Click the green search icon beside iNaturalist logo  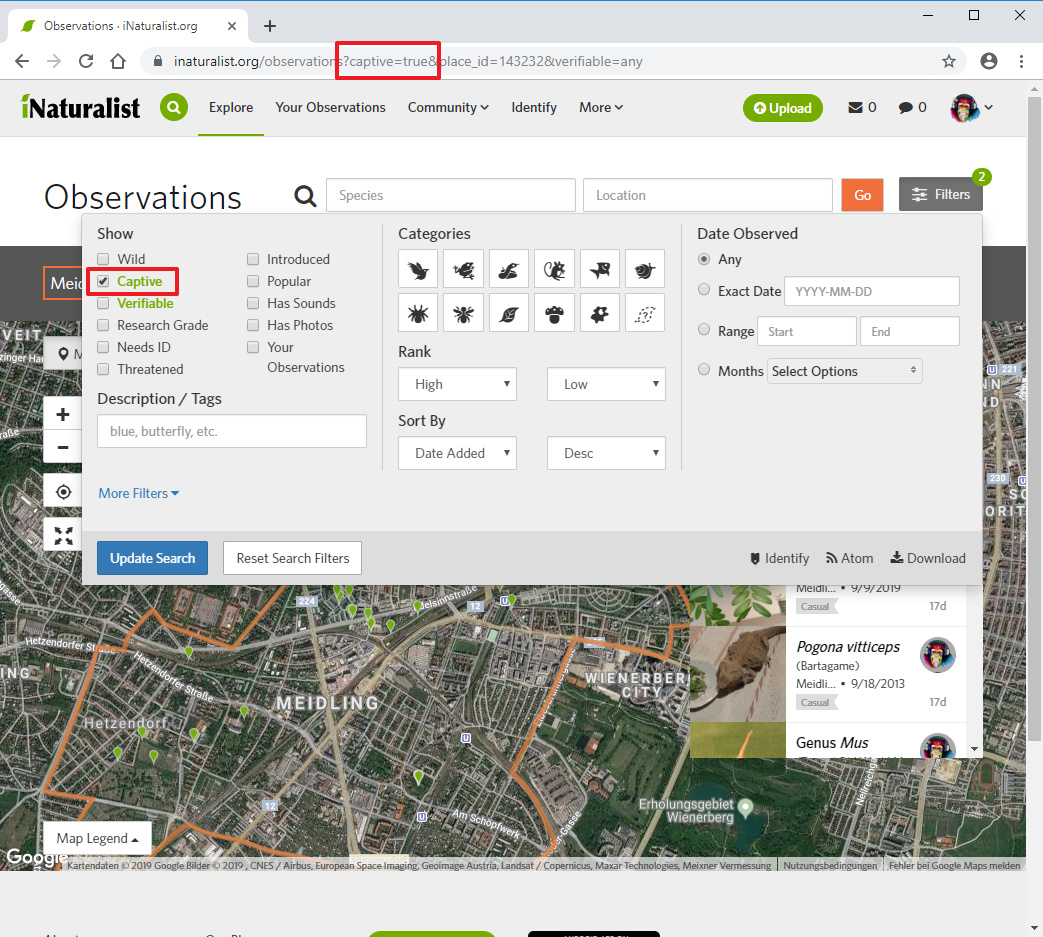tap(174, 107)
